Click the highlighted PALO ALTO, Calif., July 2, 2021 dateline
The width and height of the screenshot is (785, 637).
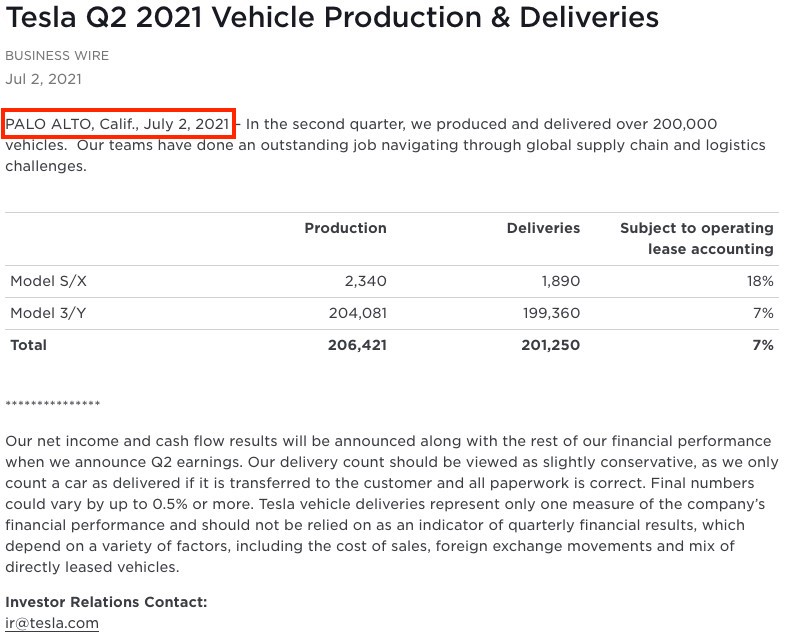click(118, 124)
